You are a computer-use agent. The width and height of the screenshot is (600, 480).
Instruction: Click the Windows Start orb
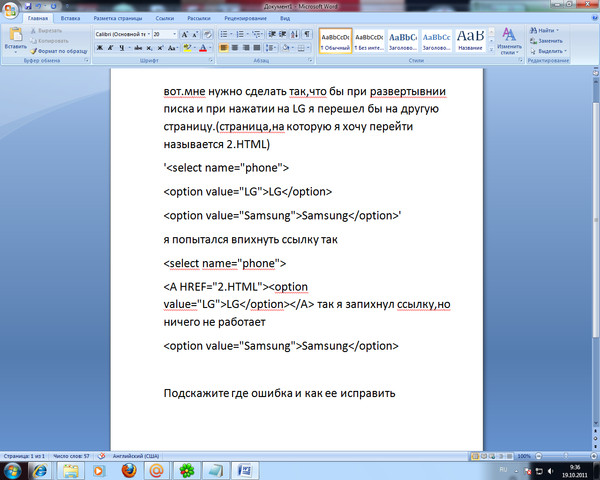click(x=12, y=470)
